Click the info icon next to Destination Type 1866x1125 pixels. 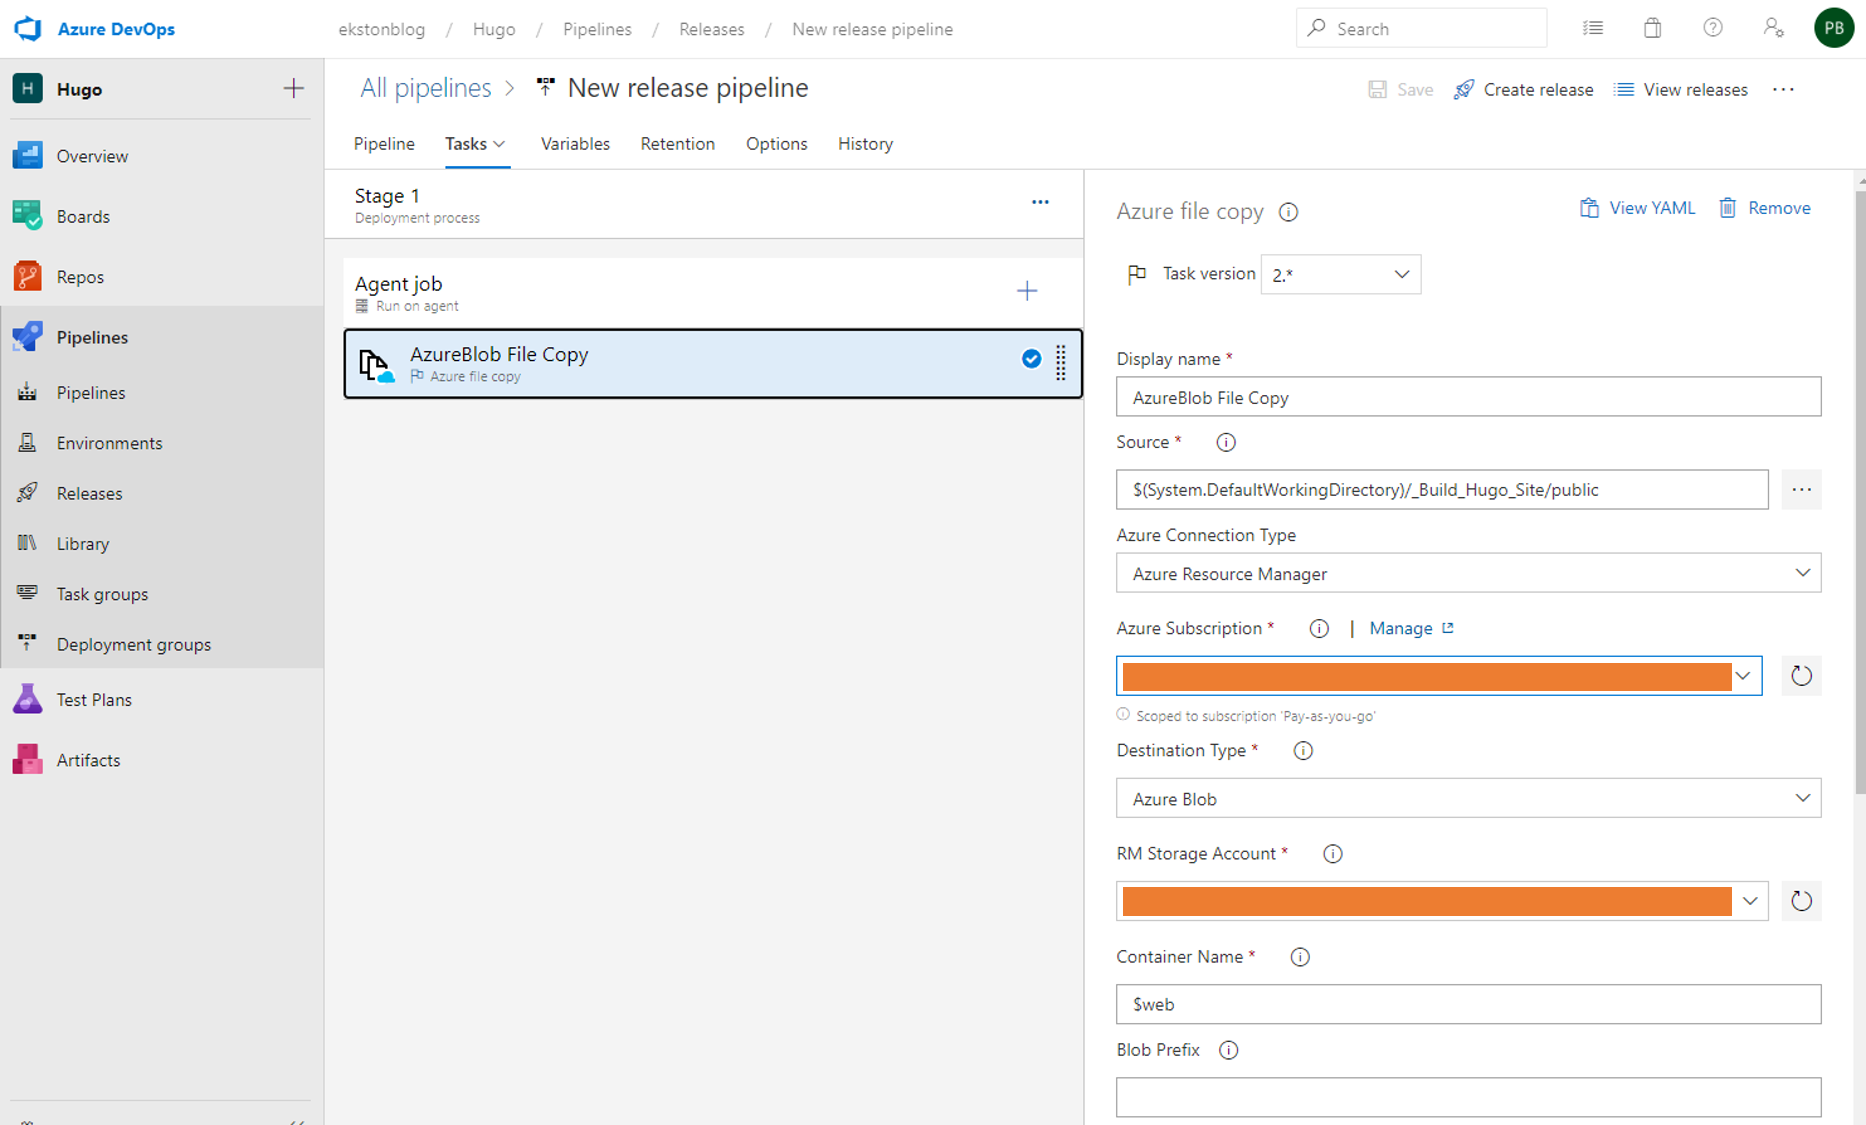(x=1303, y=751)
